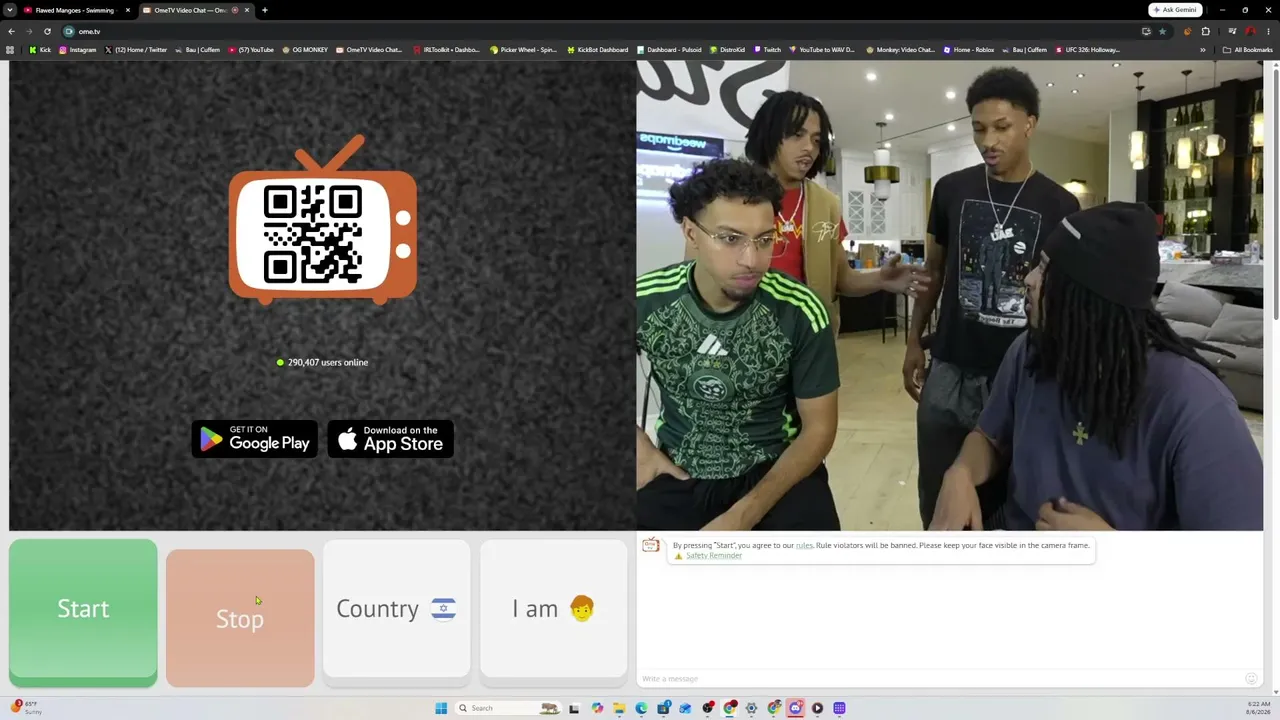Focus the Write a message field
The image size is (1280, 720).
tap(940, 679)
